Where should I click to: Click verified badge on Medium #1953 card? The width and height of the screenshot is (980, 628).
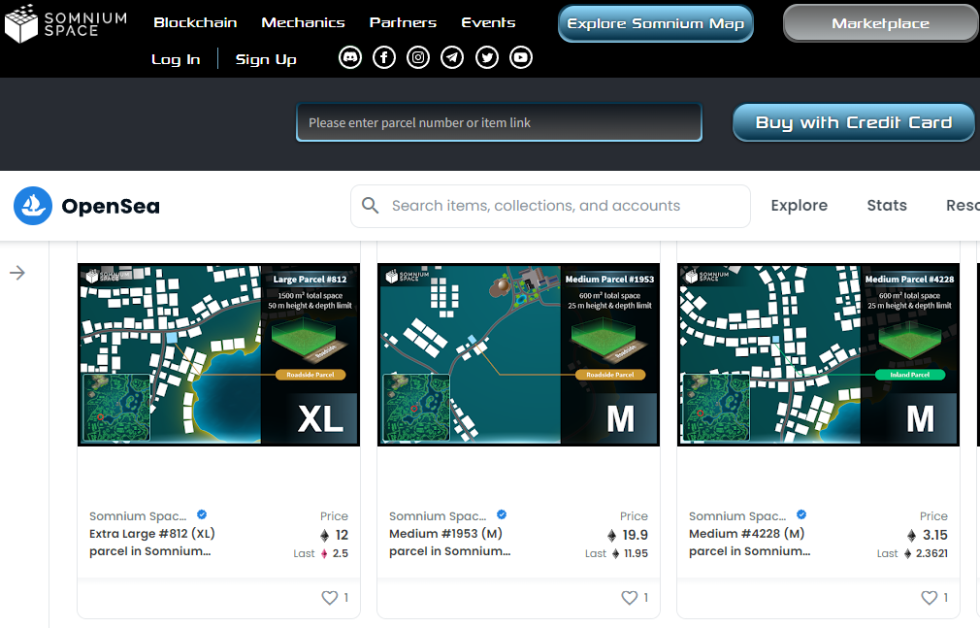click(x=501, y=515)
